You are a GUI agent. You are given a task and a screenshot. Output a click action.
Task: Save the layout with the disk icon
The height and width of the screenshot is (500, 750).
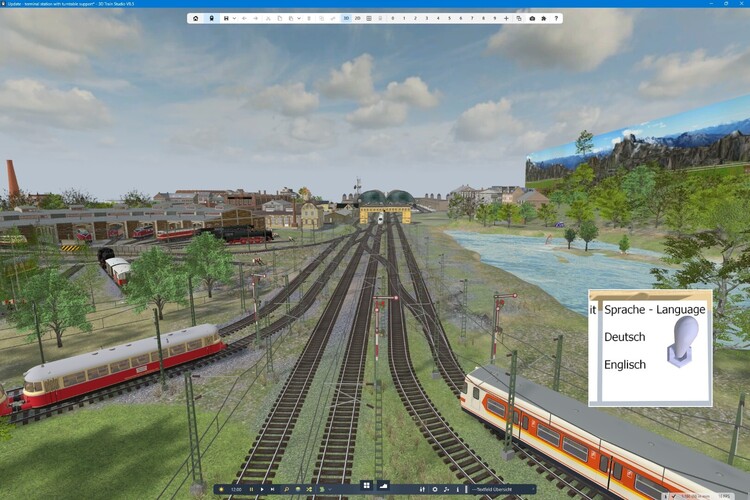click(x=226, y=18)
